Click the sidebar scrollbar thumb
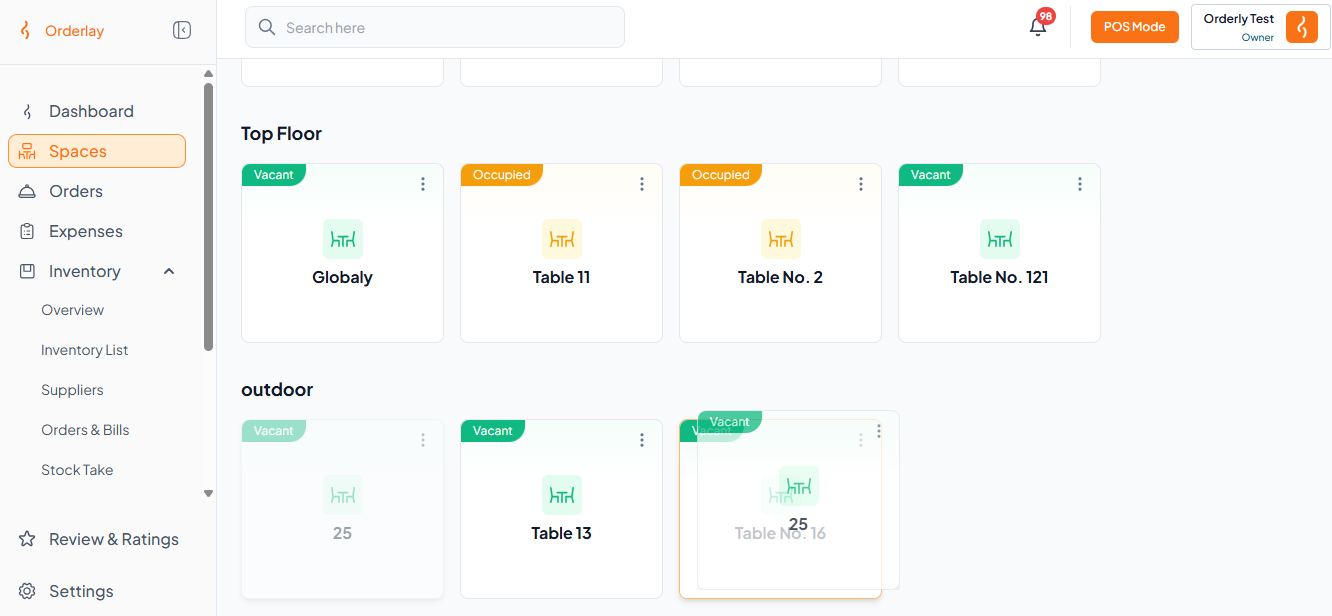The width and height of the screenshot is (1332, 616). (x=208, y=216)
